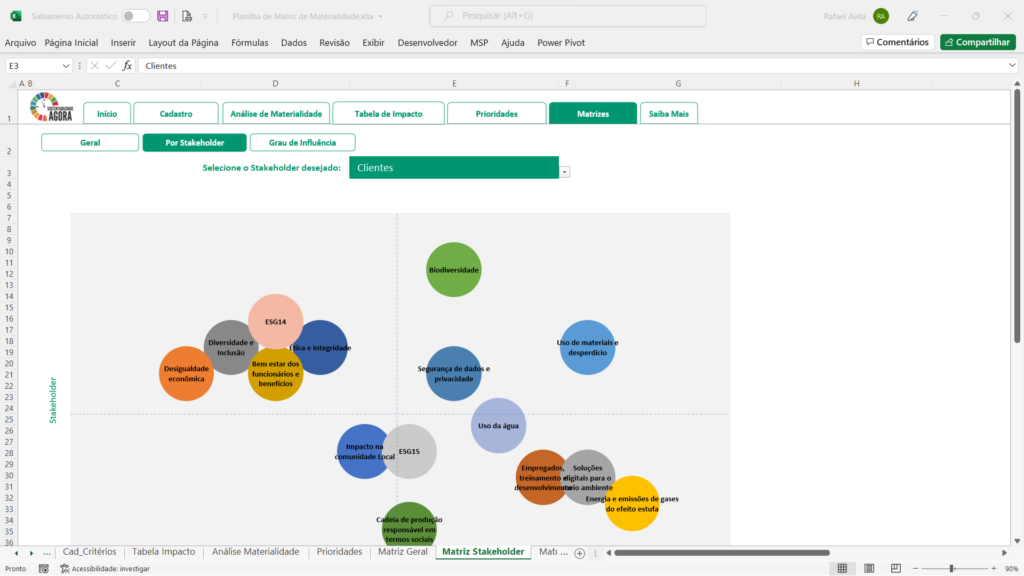1024x576 pixels.
Task: Open the Quick Access toolbar customization chevron
Action: (x=207, y=16)
